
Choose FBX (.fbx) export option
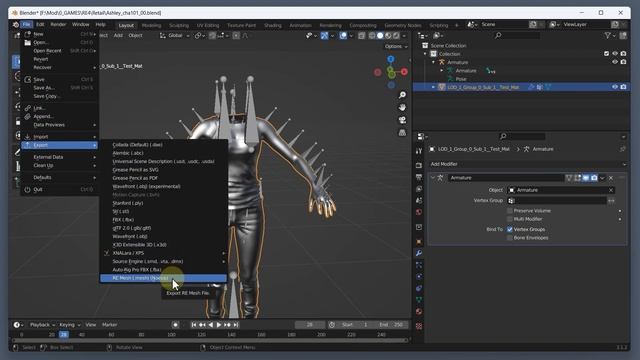point(163,220)
